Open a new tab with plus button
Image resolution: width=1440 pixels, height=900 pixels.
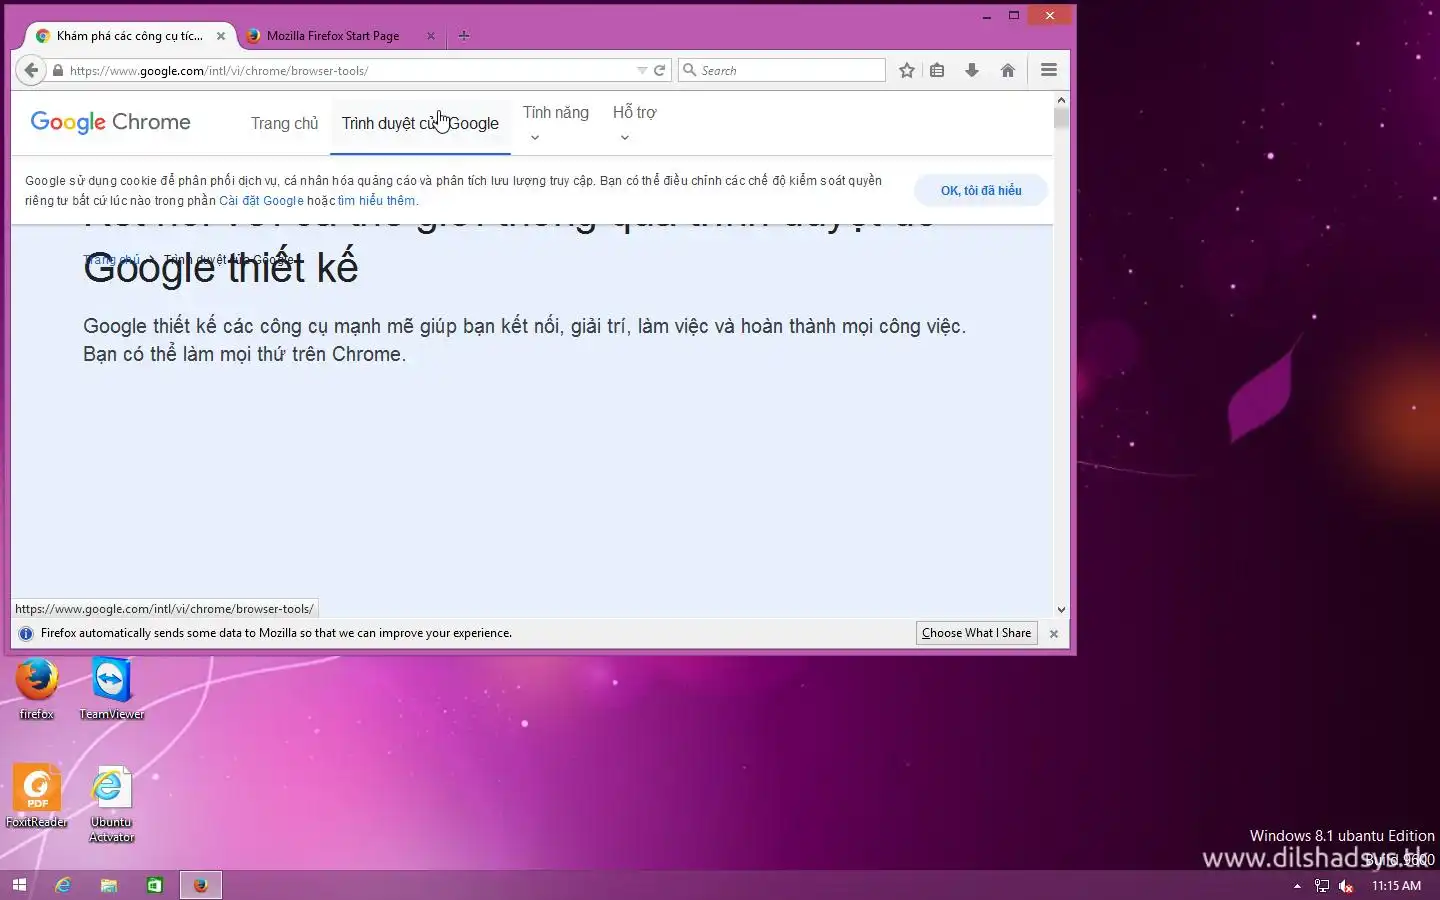463,36
